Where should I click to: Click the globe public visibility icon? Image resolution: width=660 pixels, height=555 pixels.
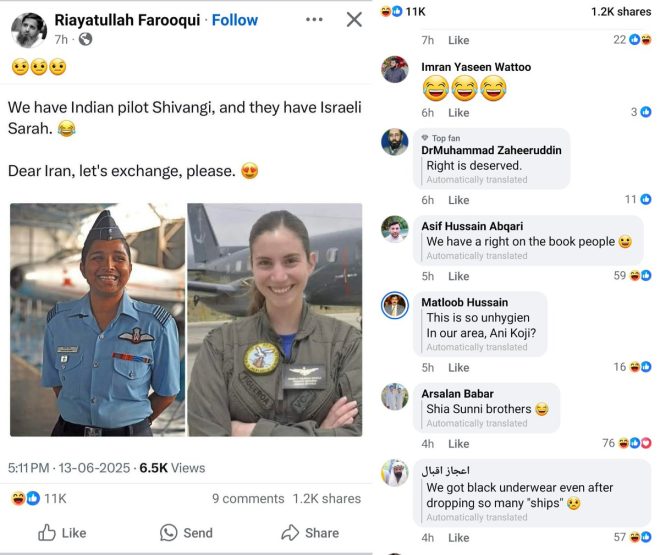point(85,39)
